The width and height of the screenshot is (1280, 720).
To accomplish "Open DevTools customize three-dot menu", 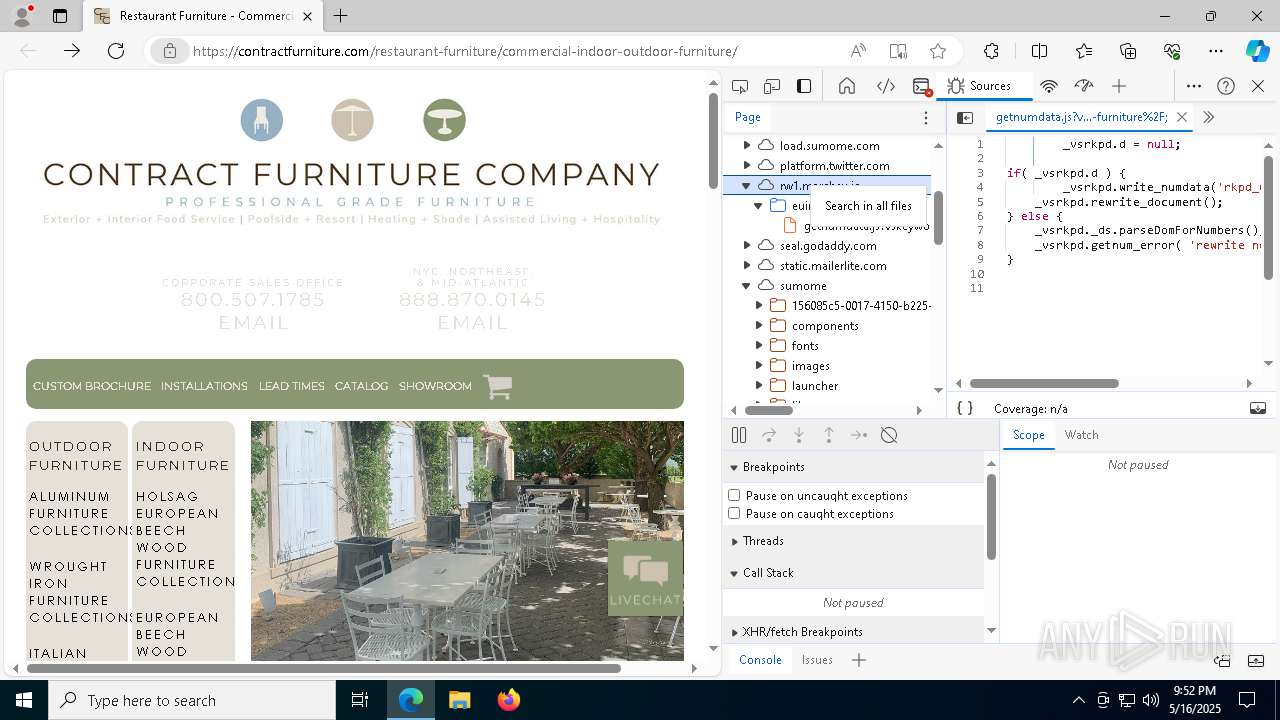I will (x=1194, y=86).
